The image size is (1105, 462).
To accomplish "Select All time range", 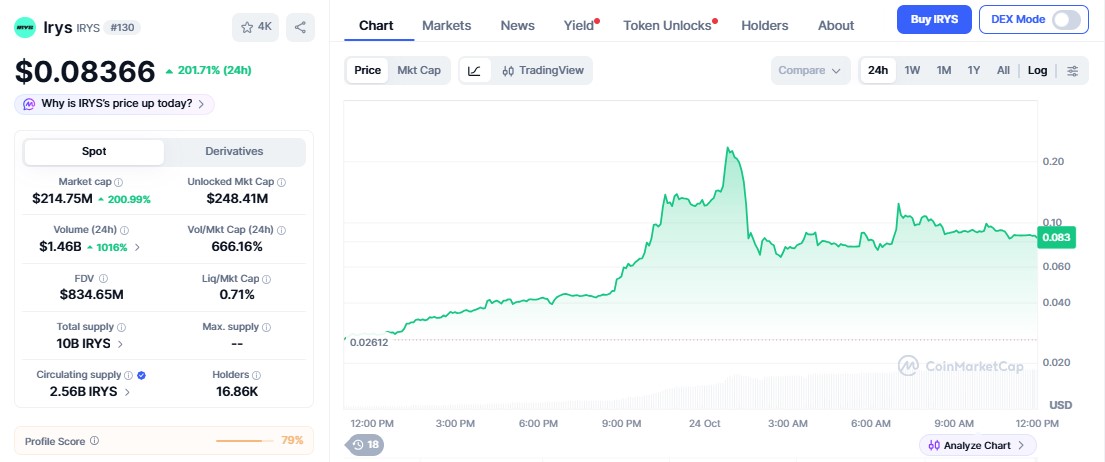I will point(1004,70).
